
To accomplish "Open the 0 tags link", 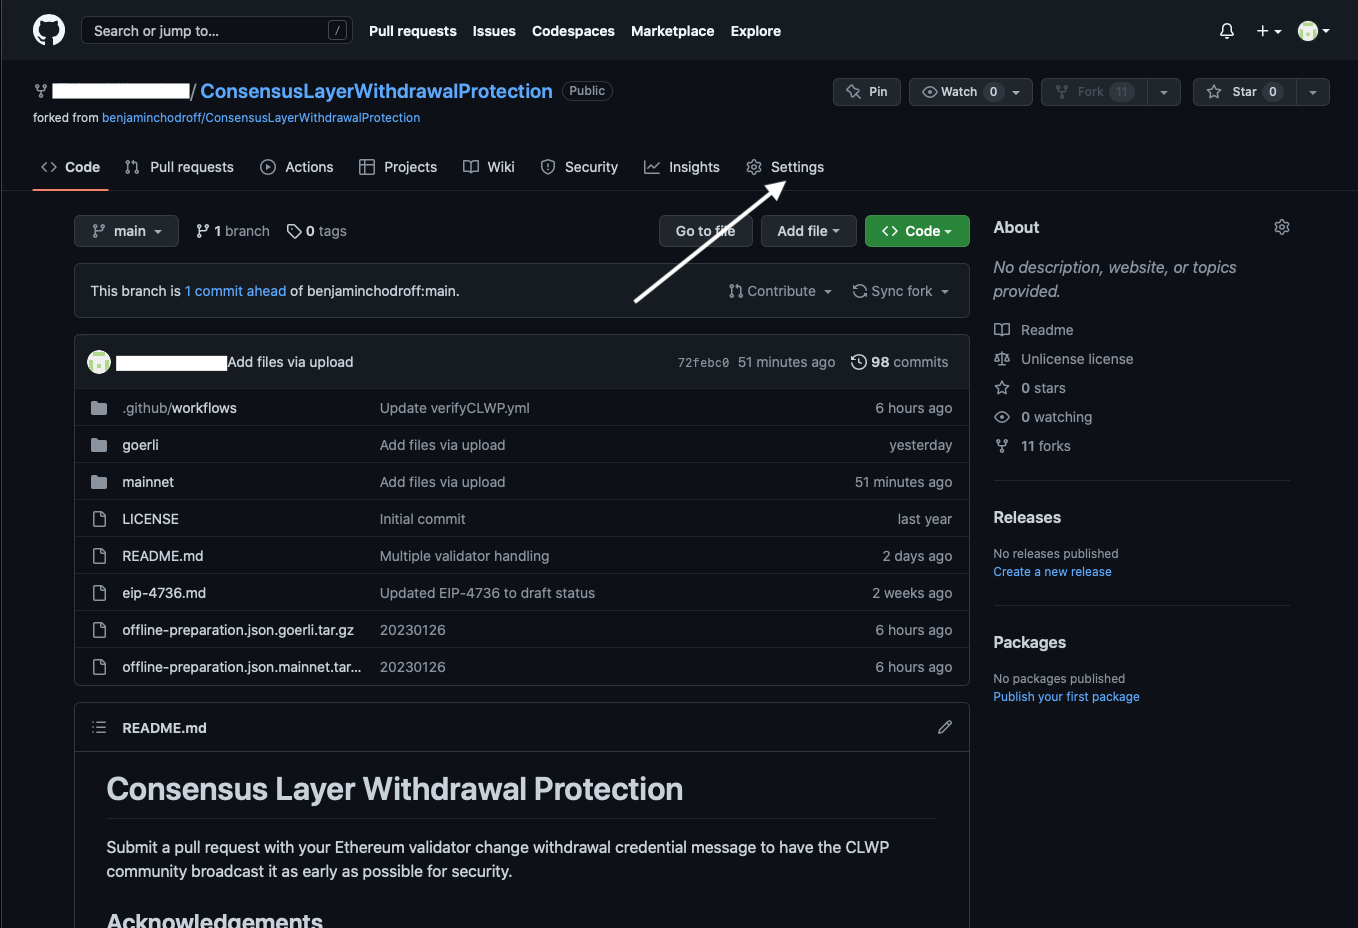I will pyautogui.click(x=316, y=231).
